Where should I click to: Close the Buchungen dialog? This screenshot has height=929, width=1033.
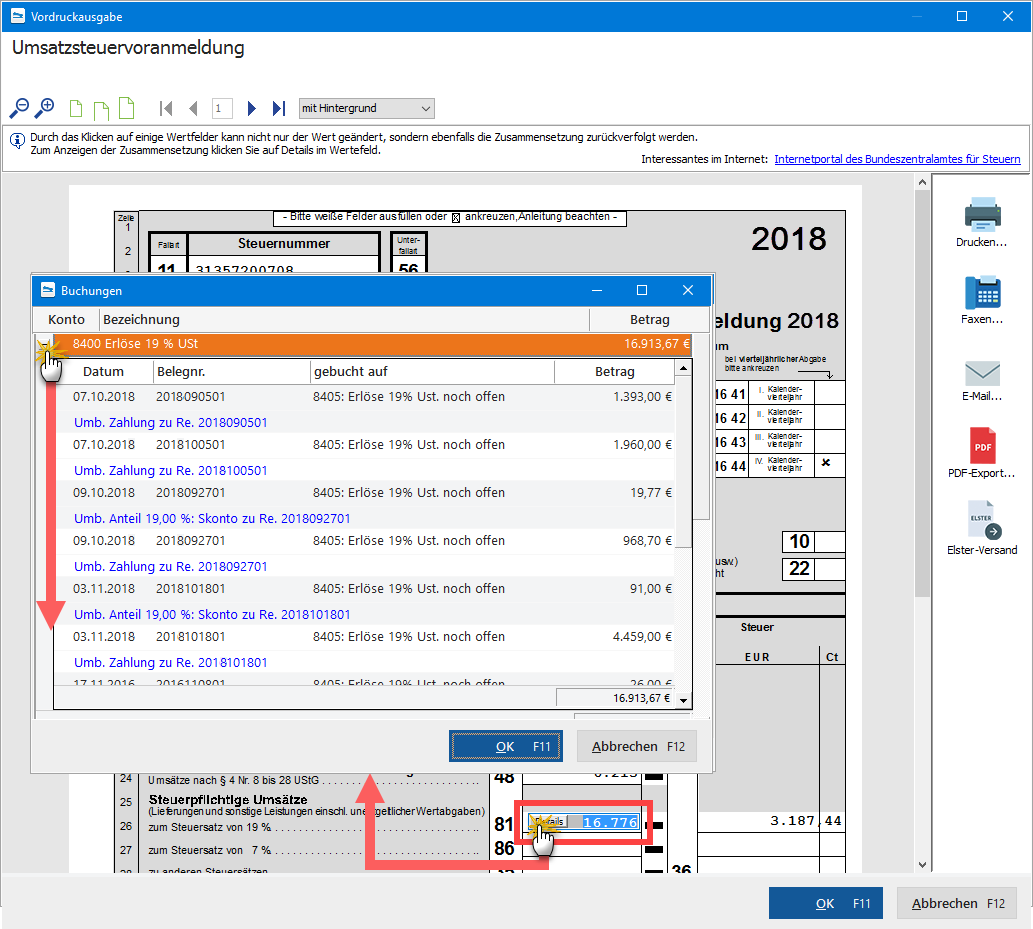tap(688, 290)
